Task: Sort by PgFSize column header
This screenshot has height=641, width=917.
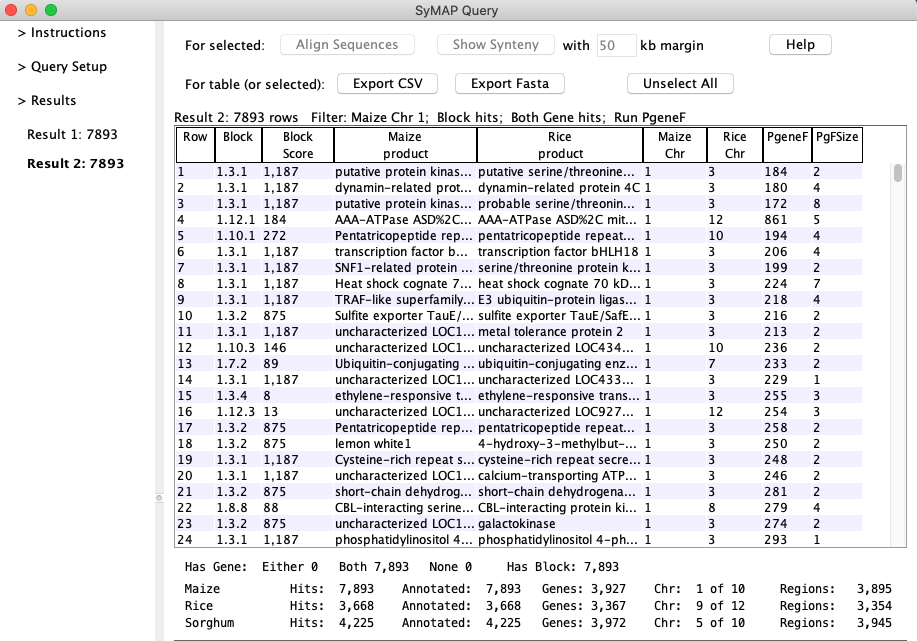Action: pos(837,145)
